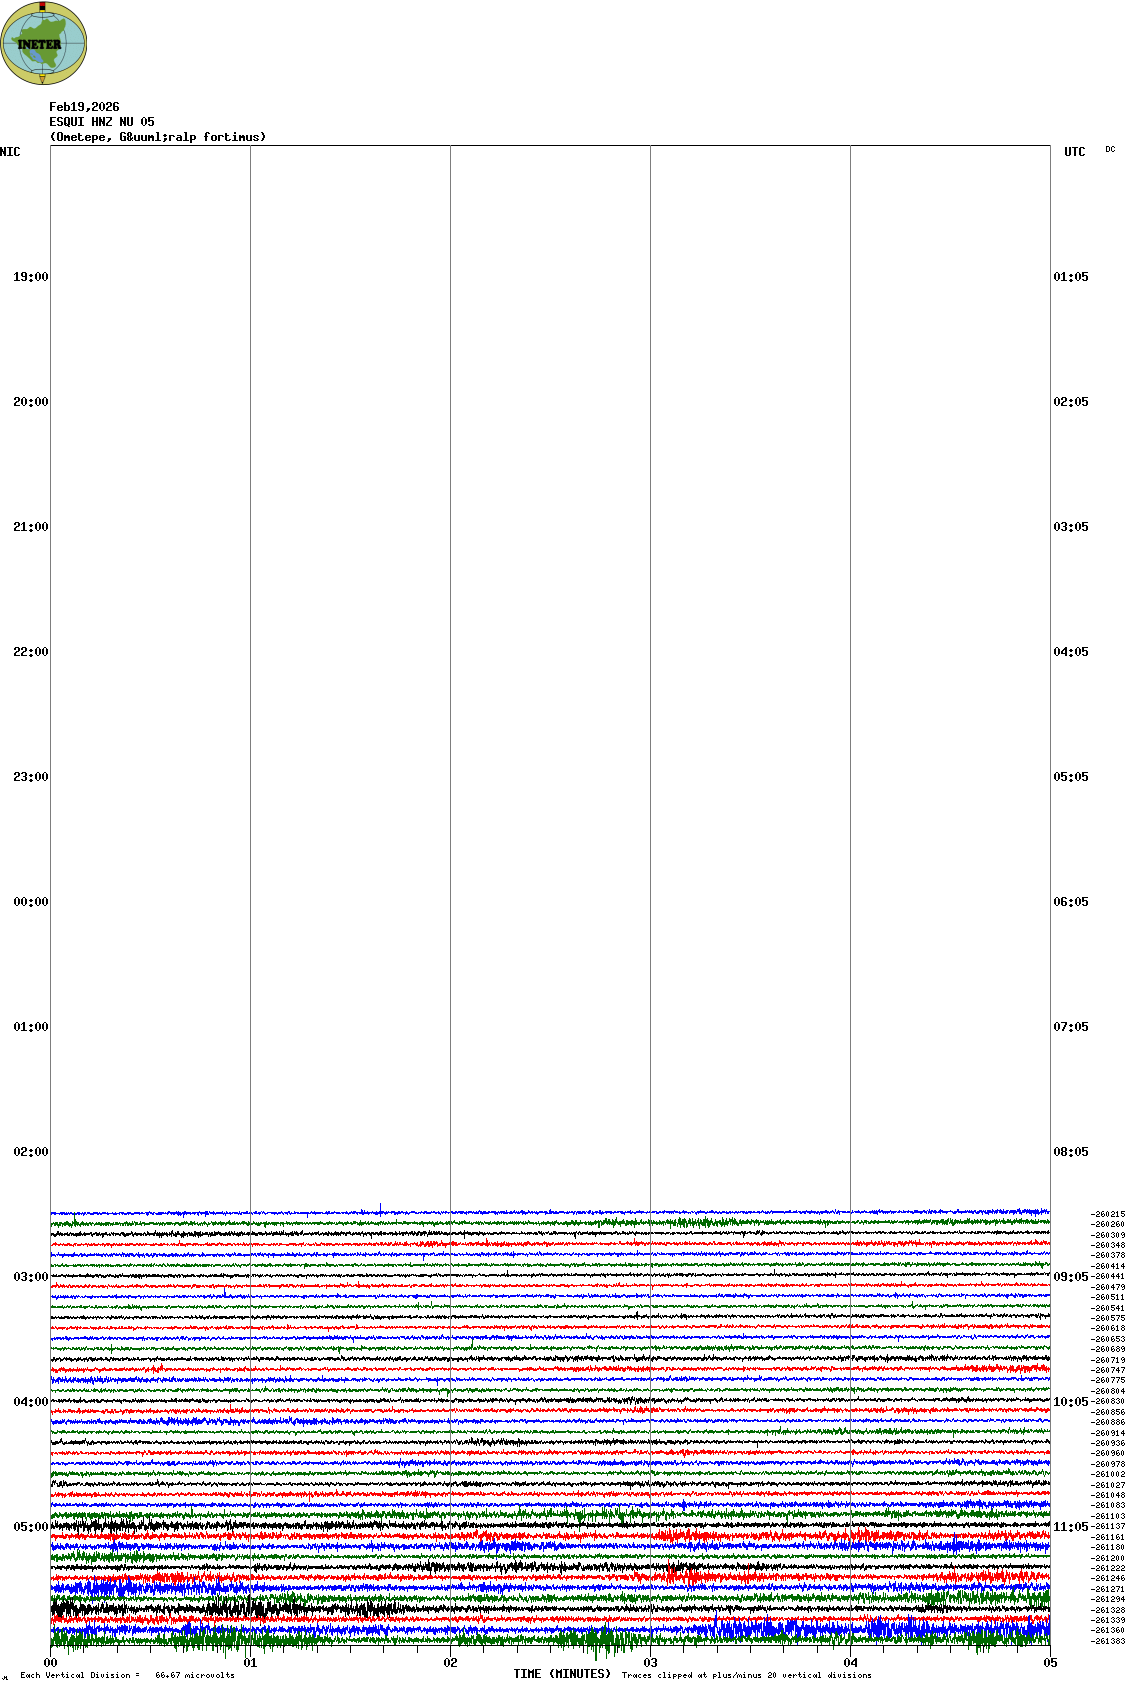Click the Feb19,2026 date heading
The height and width of the screenshot is (1689, 1130).
[84, 107]
